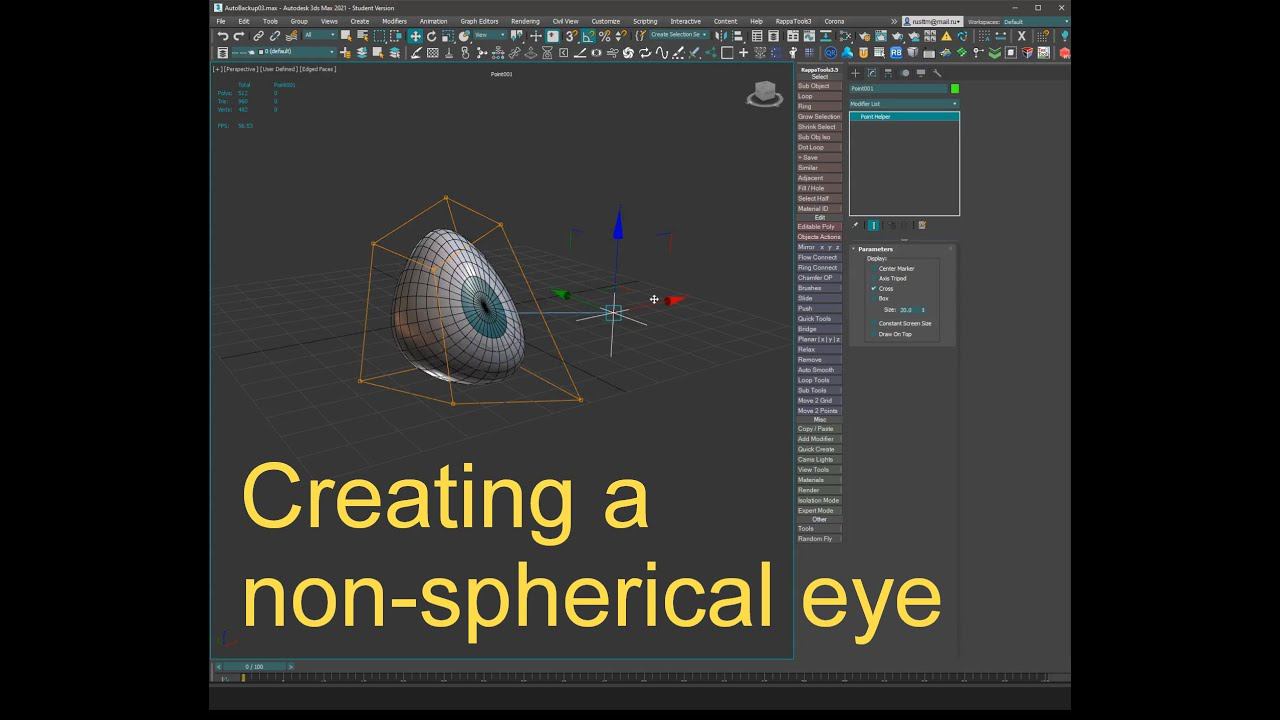This screenshot has height=720, width=1280.
Task: Open the Display command panel tab
Action: (921, 73)
